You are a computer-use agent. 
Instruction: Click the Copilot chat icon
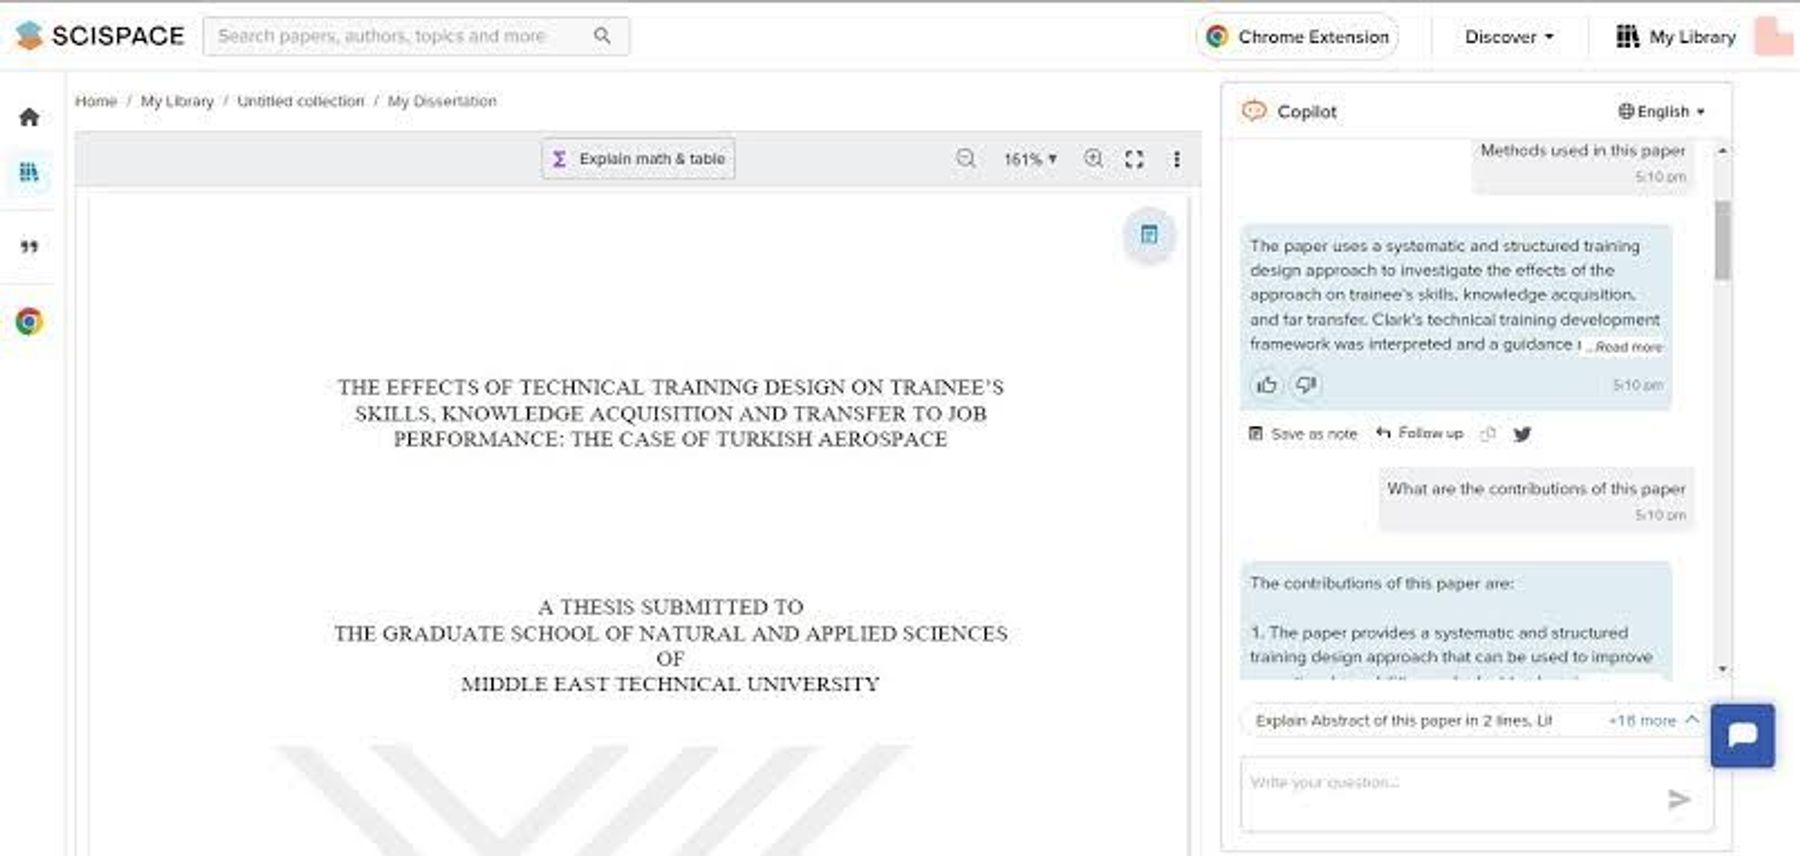coord(1253,111)
